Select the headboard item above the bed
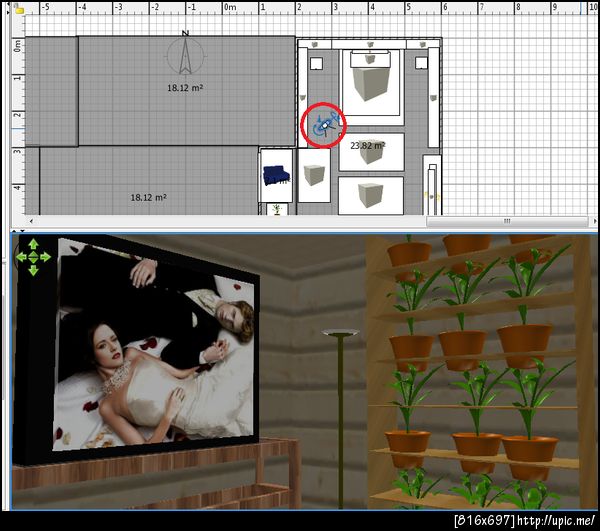 coord(370,59)
